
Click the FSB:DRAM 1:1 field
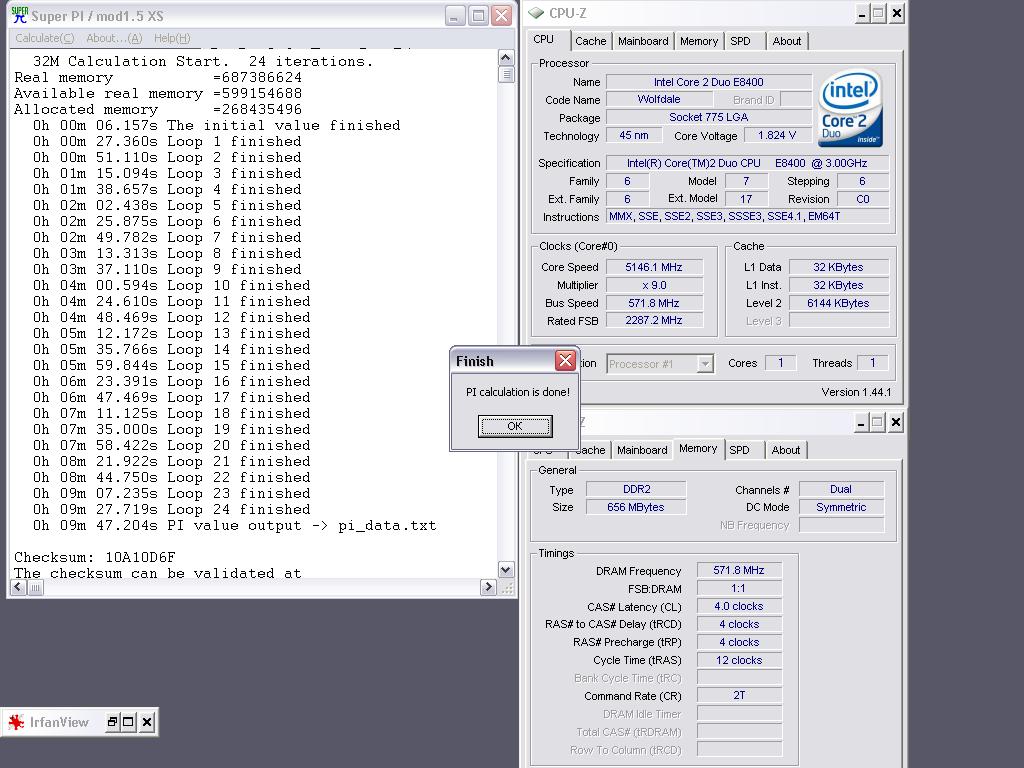coord(739,588)
